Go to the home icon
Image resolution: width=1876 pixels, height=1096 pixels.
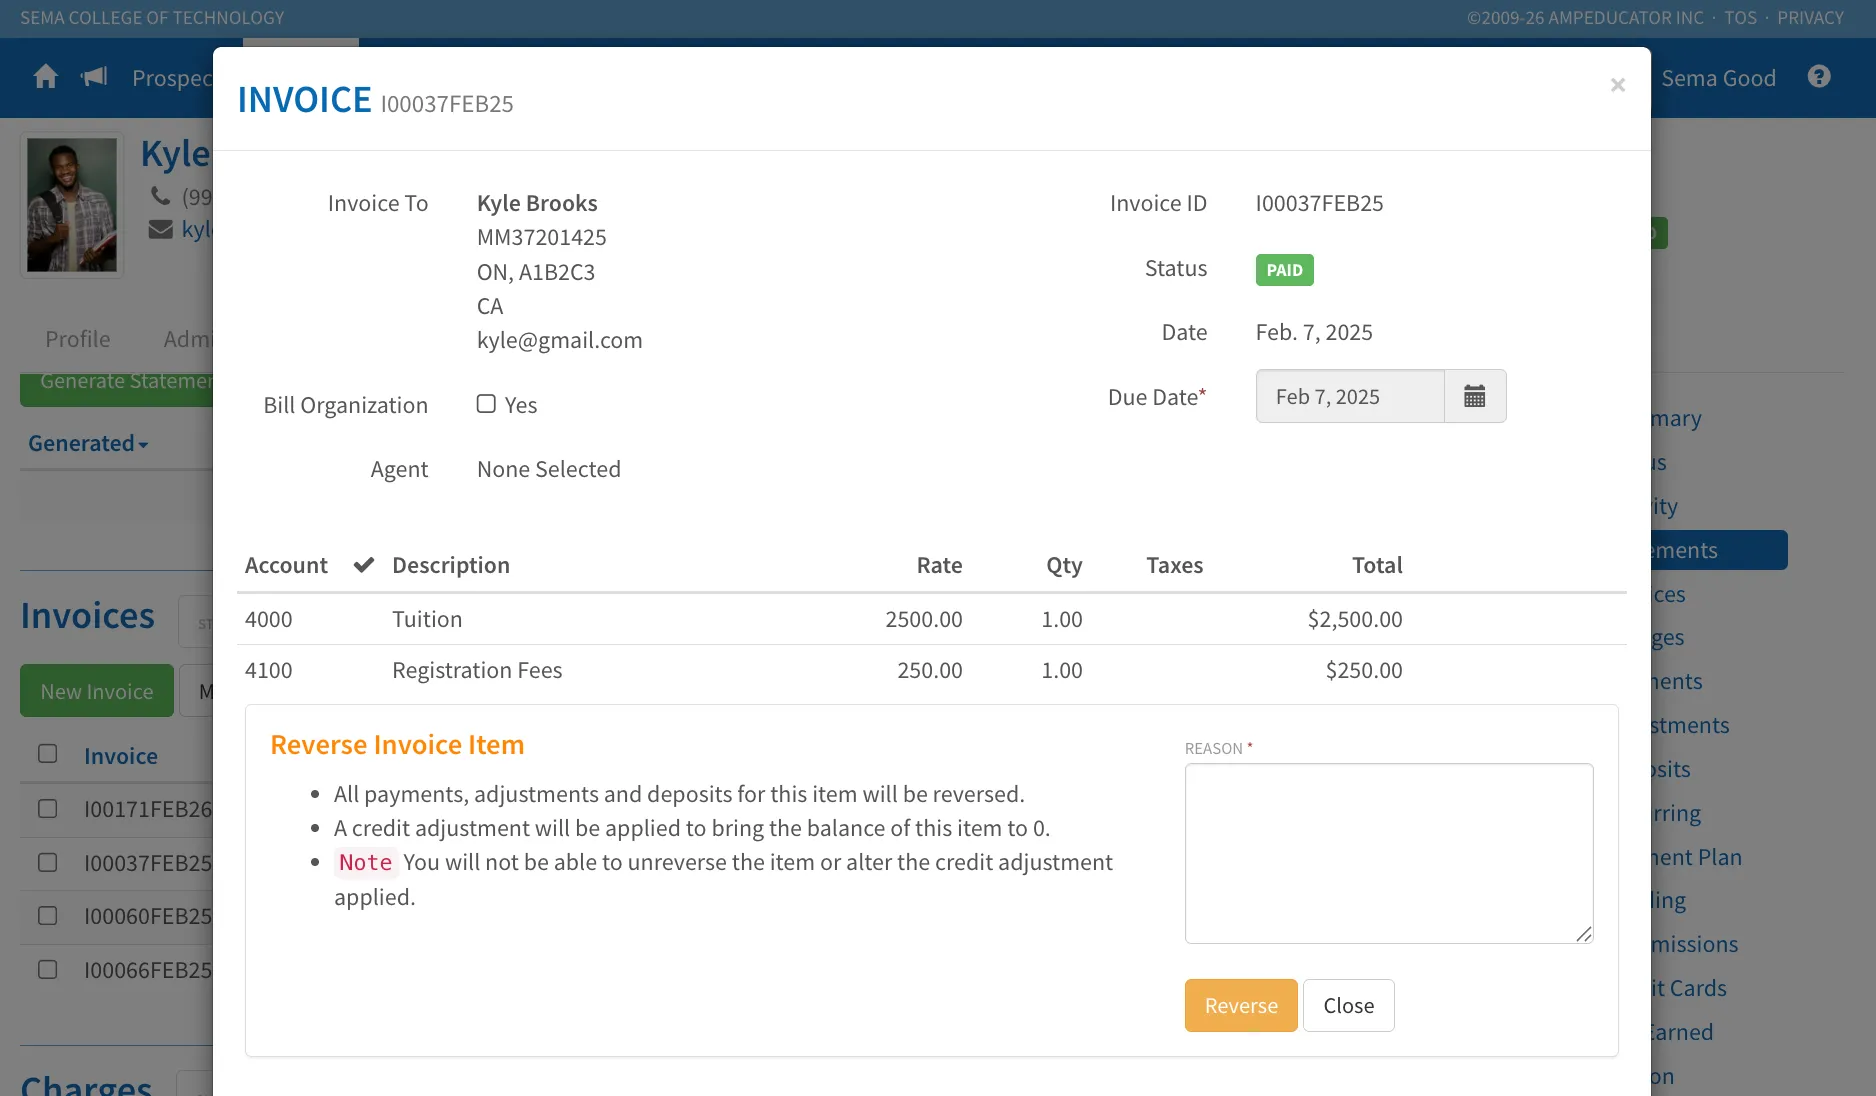tap(46, 77)
